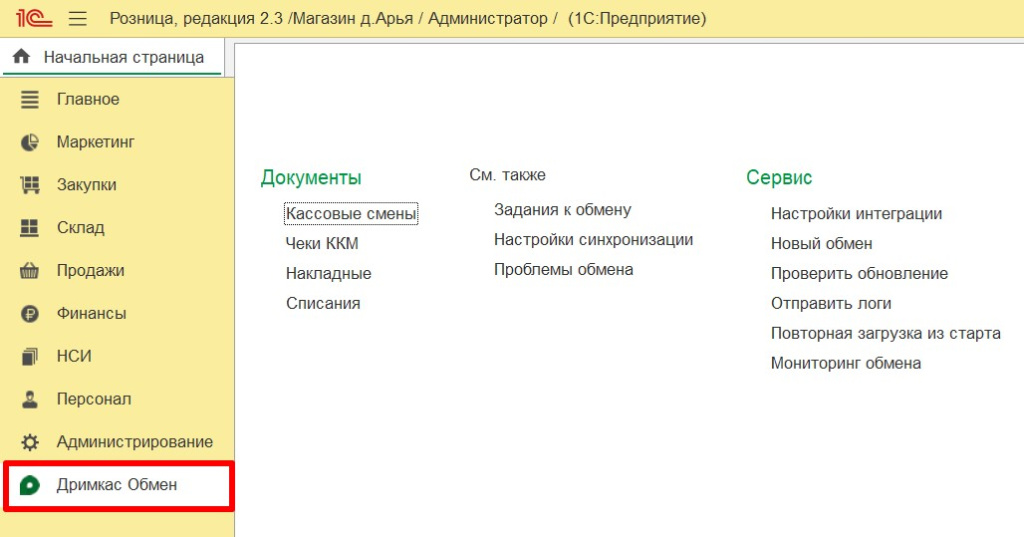Click the Персонал person icon
Screen dimensions: 1024x537
tap(30, 399)
